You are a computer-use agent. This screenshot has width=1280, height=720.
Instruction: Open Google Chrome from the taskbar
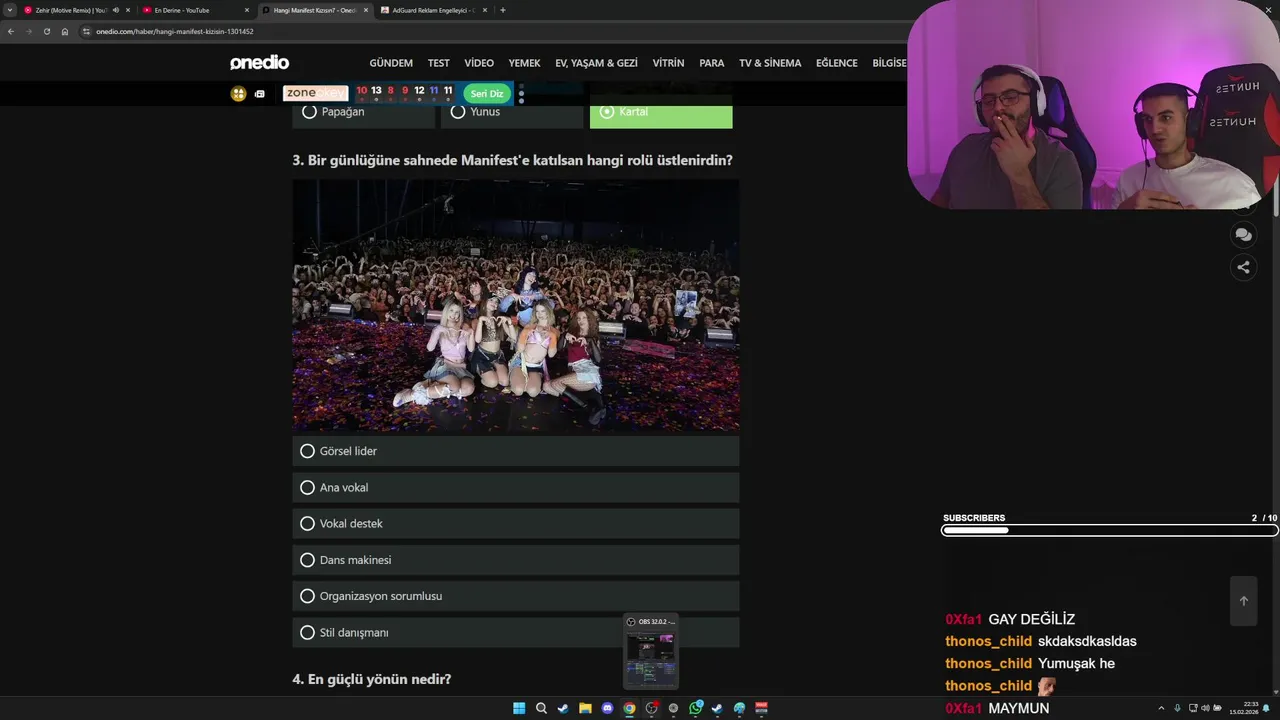[629, 708]
